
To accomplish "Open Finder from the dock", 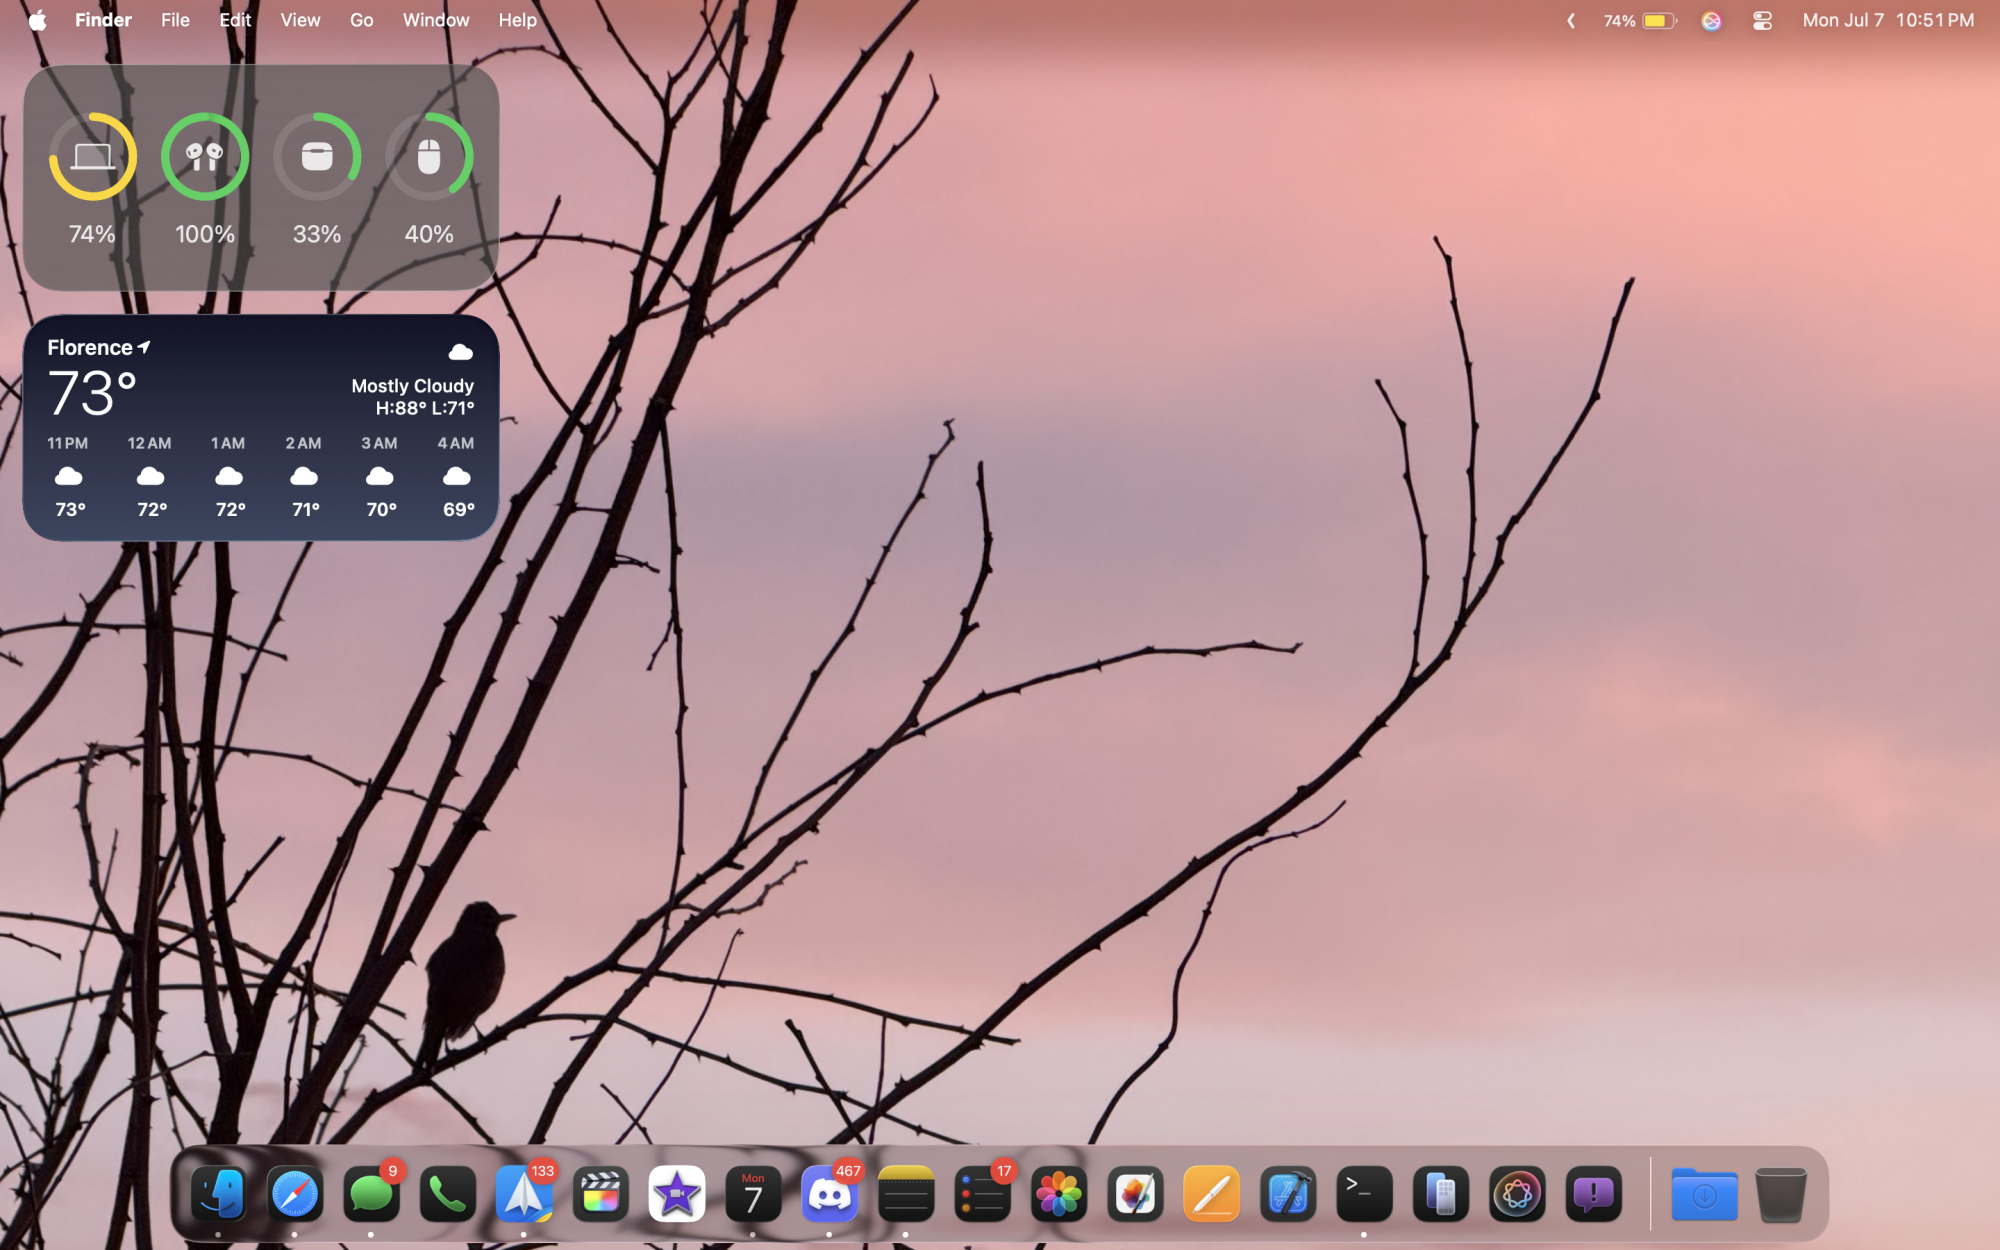I will point(218,1194).
